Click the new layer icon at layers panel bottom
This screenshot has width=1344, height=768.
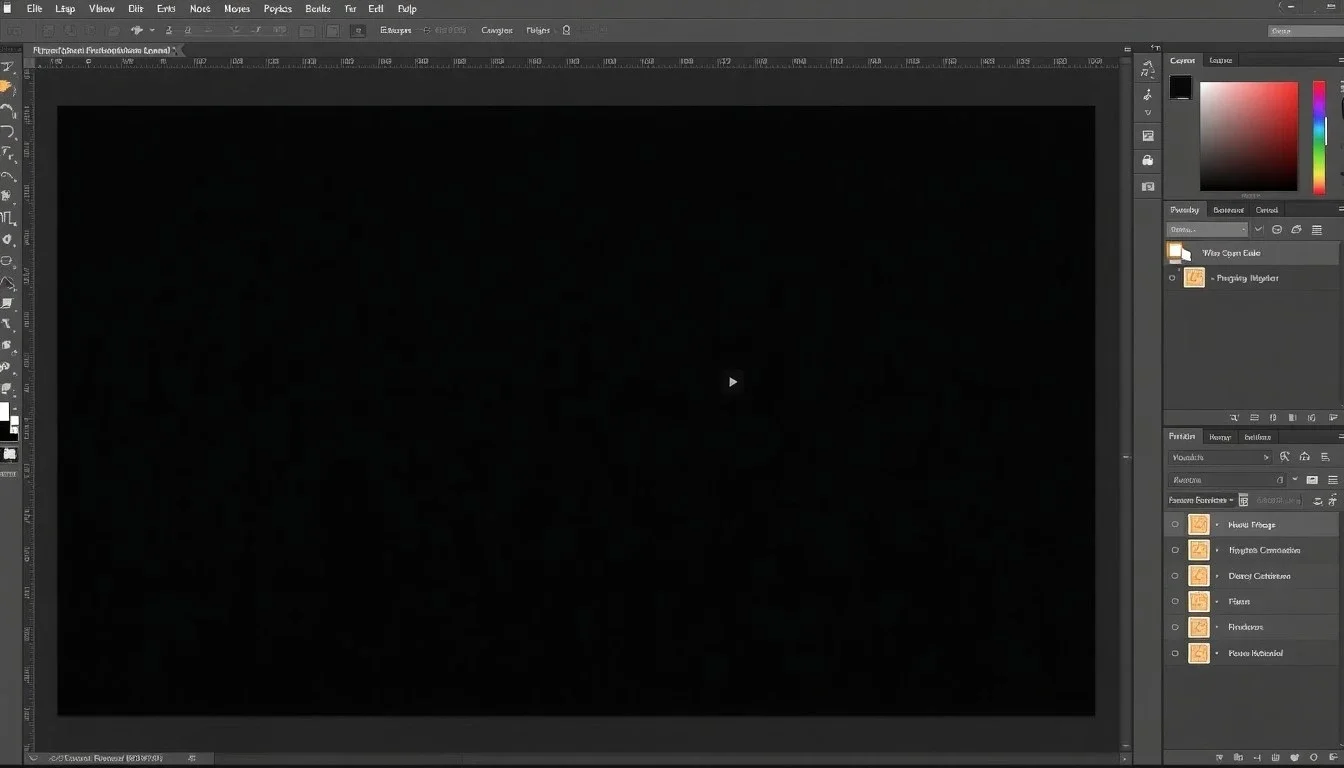coord(1333,757)
